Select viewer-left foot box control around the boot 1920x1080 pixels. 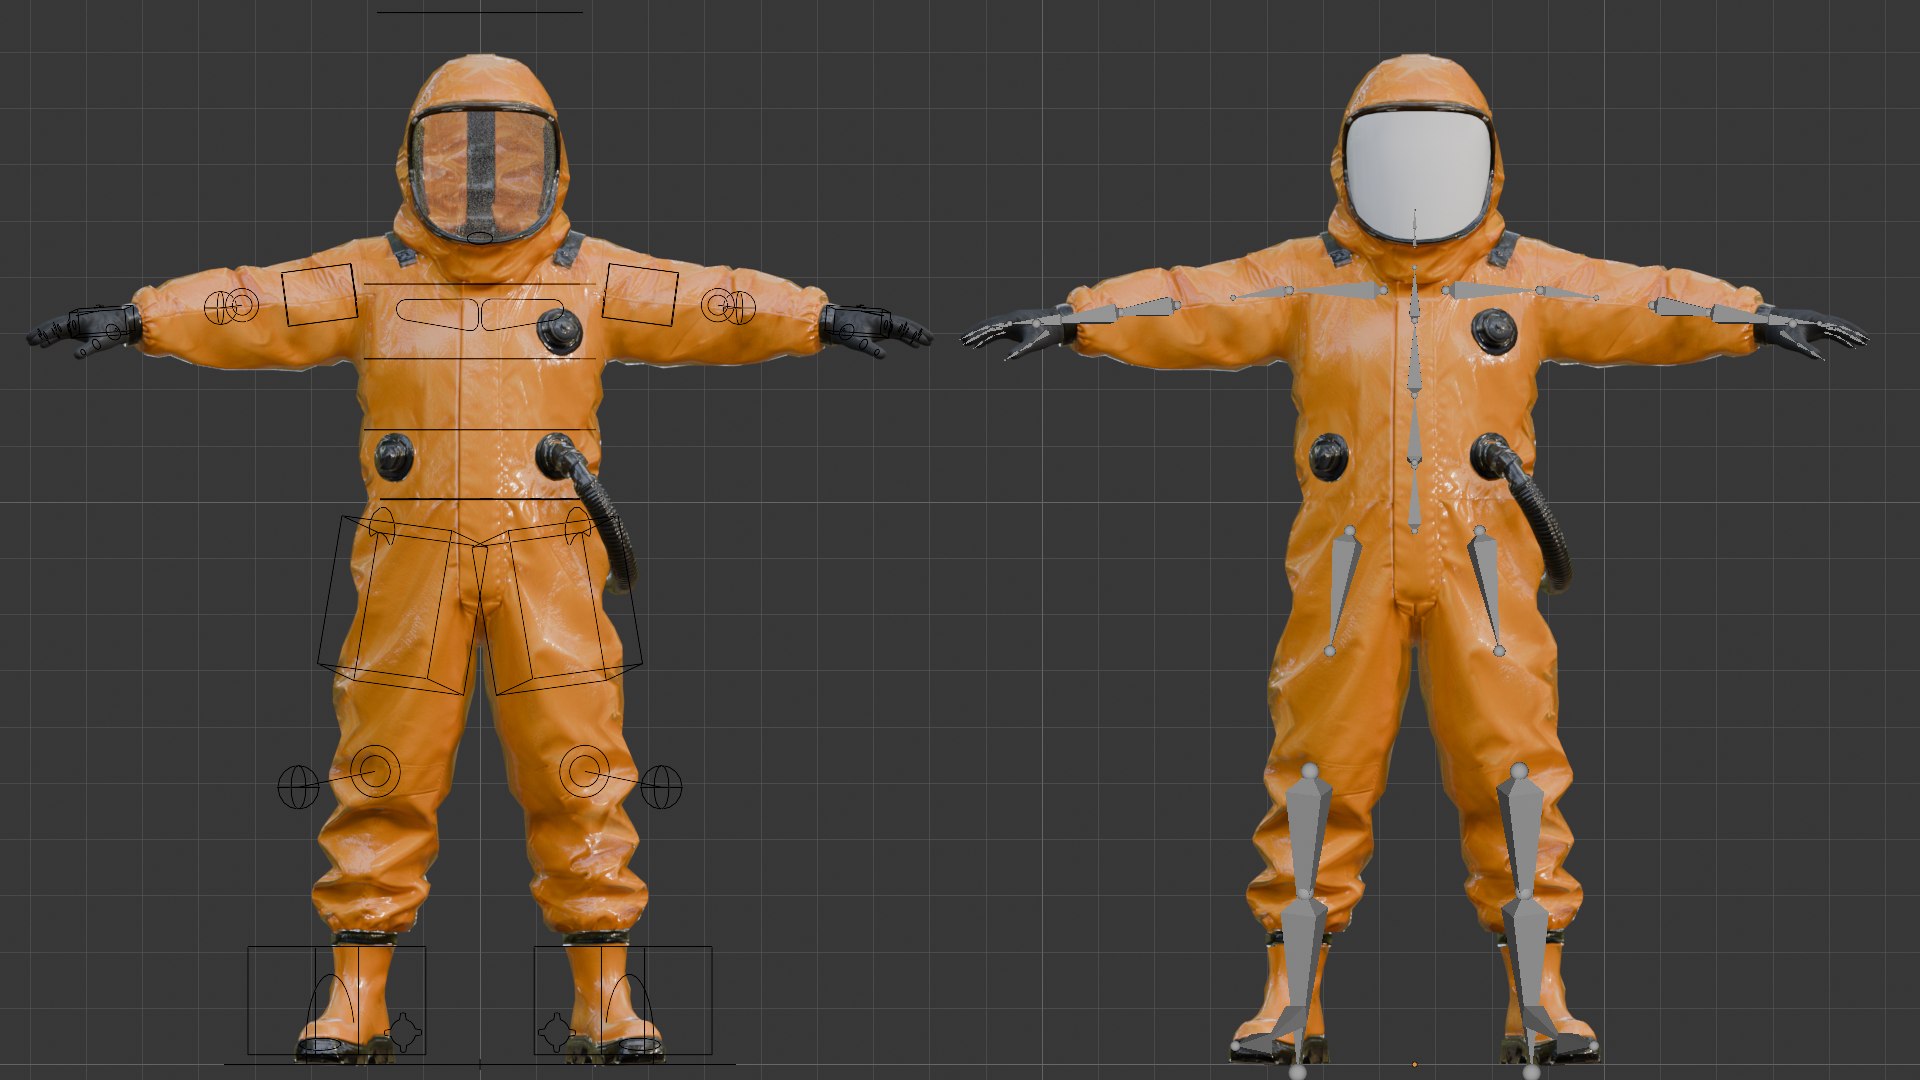click(337, 1000)
